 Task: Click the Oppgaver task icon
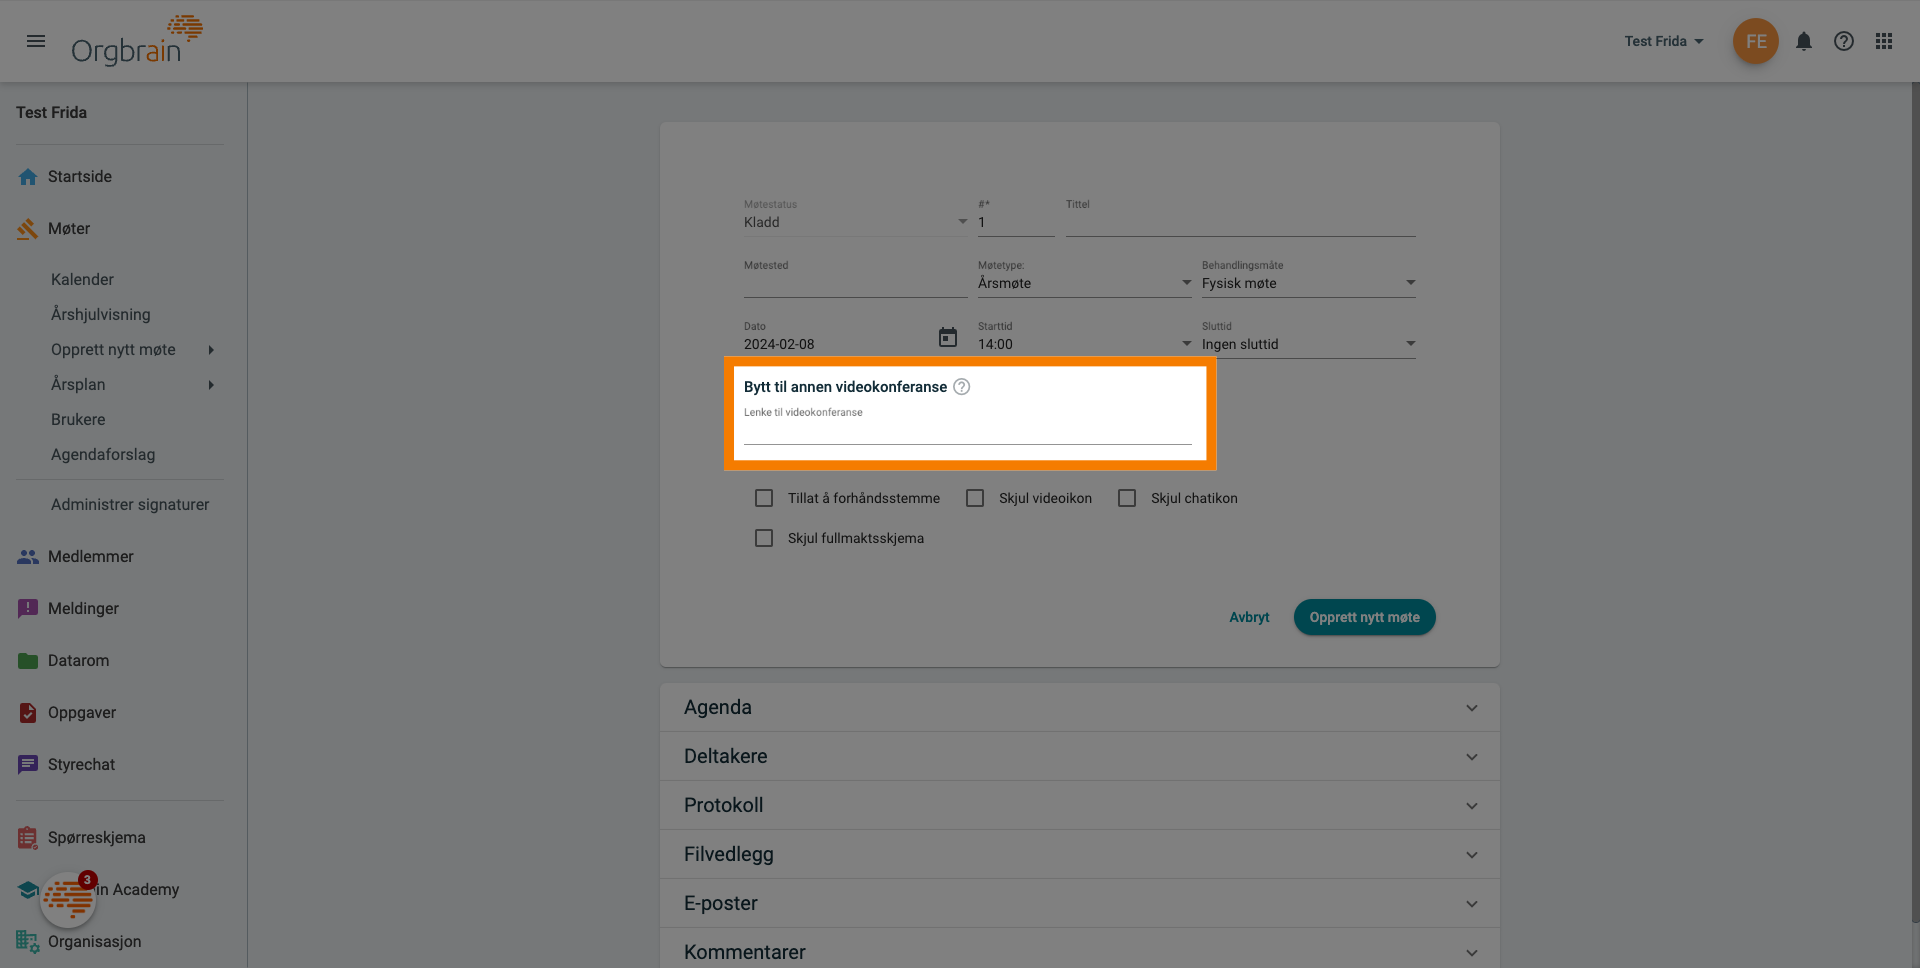click(28, 713)
